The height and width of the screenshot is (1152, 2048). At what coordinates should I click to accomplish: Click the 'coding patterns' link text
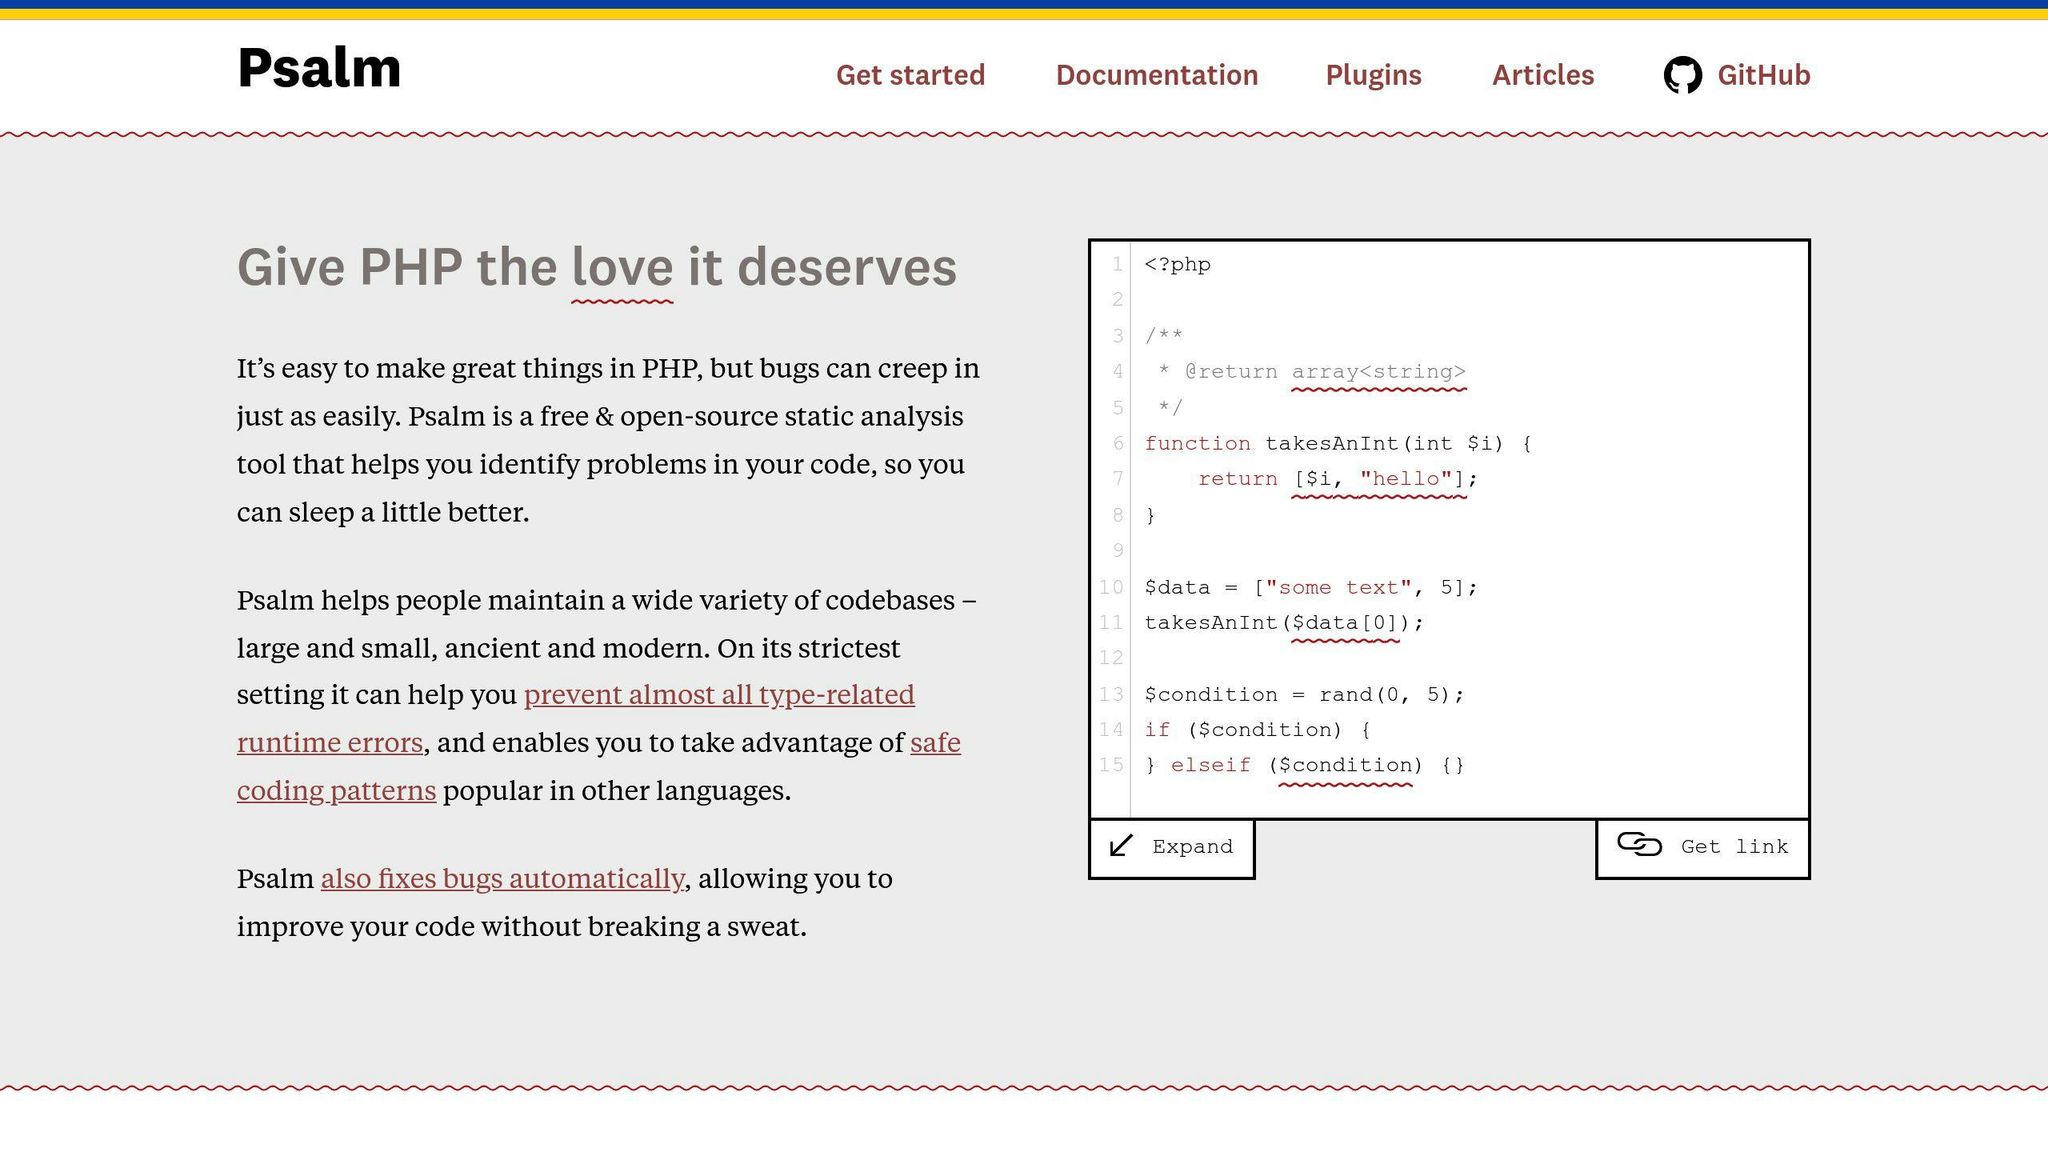(x=337, y=791)
